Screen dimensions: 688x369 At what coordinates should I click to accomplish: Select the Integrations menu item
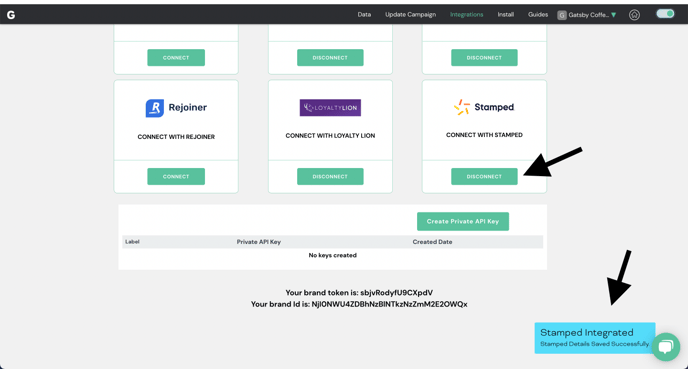[x=466, y=14]
